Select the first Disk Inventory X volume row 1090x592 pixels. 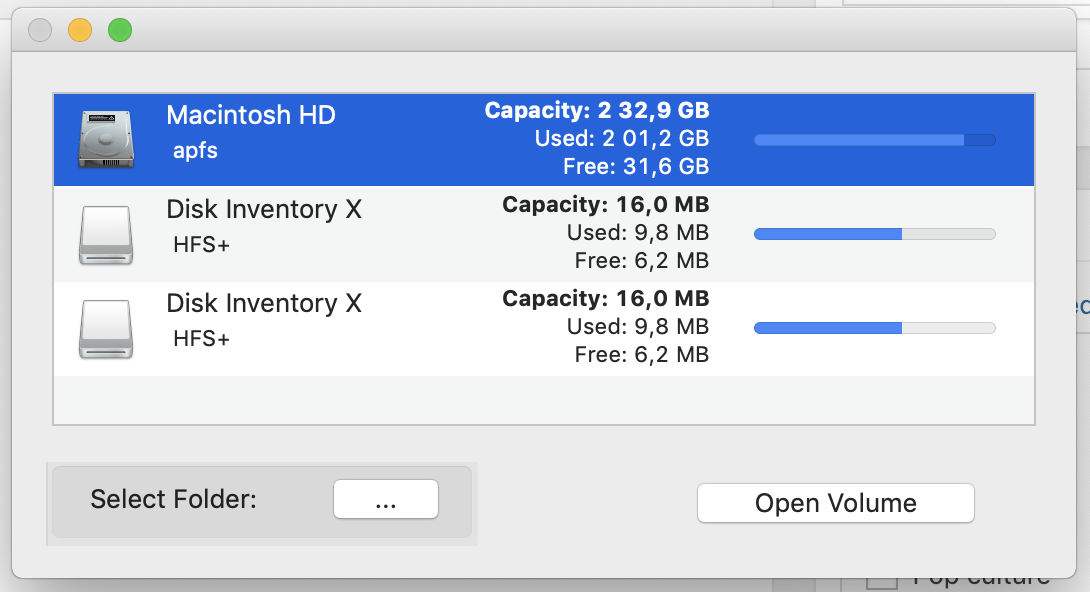coord(544,233)
